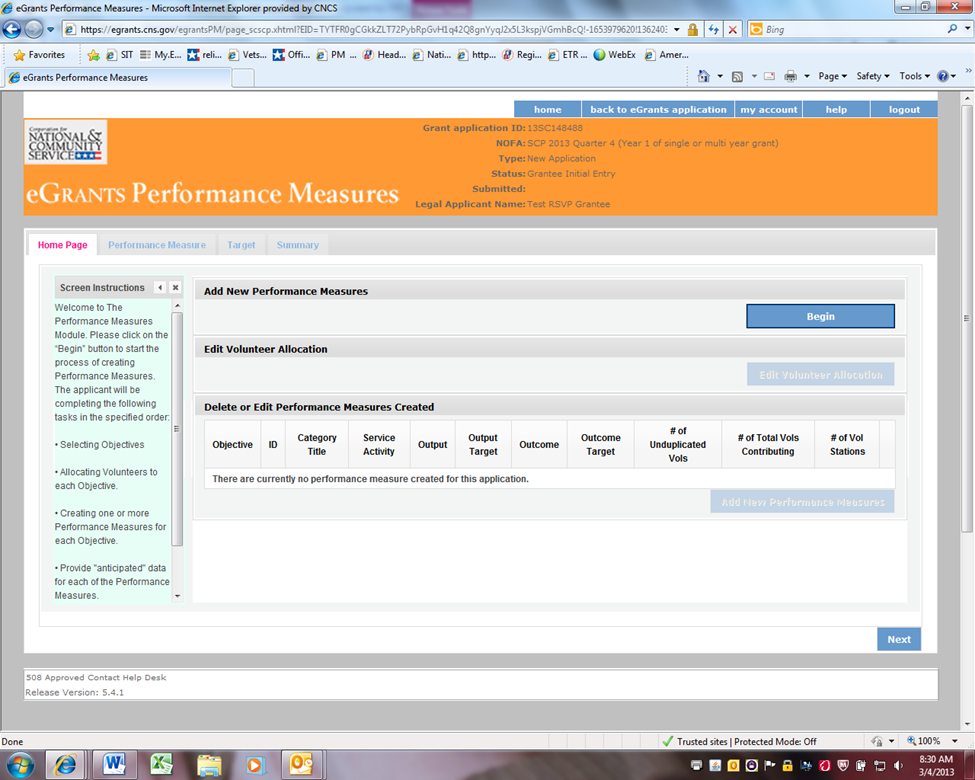This screenshot has height=780, width=975.
Task: Open the Safety dropdown menu
Action: [x=873, y=76]
